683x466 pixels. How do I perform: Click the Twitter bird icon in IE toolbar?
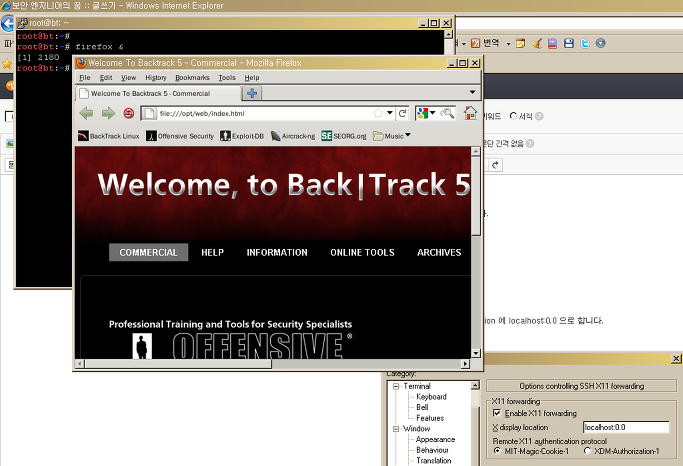click(x=585, y=43)
